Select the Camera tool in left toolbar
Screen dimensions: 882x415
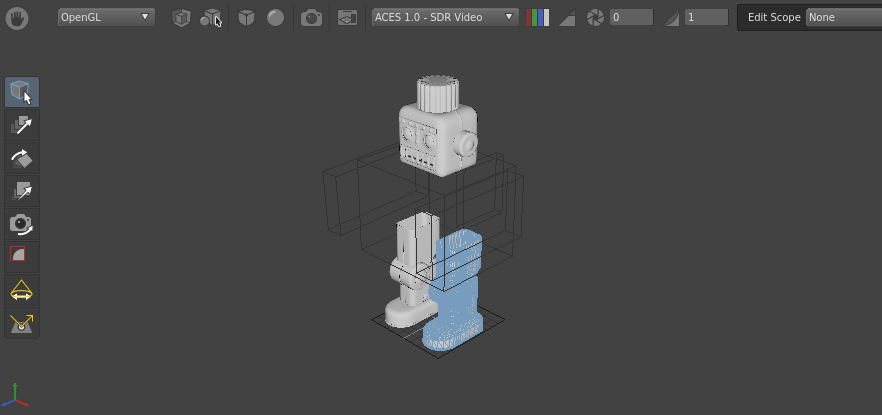(x=22, y=224)
